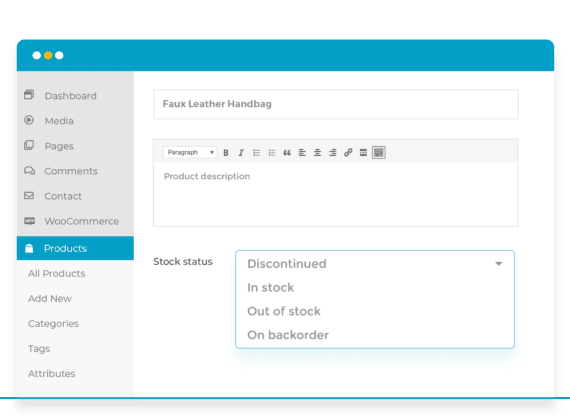Collapse the Stock status dropdown arrow
Viewport: 570px width, 417px height.
[499, 264]
